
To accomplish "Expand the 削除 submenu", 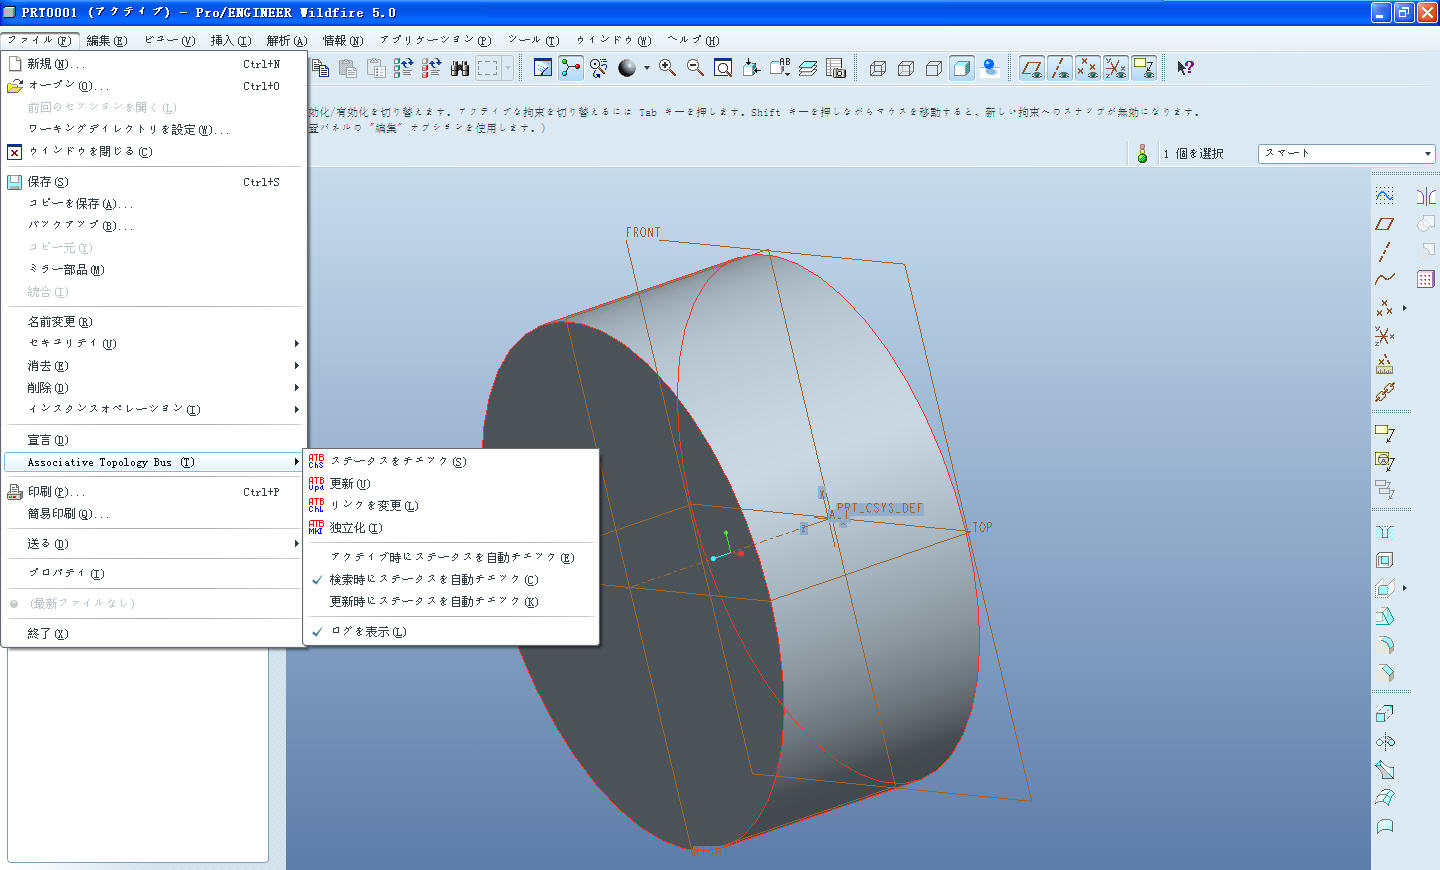I will point(154,387).
